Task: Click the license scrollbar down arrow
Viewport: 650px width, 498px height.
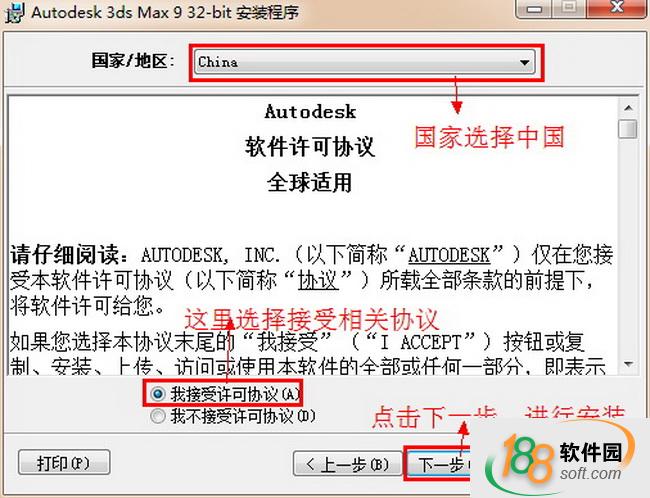Action: pyautogui.click(x=628, y=364)
